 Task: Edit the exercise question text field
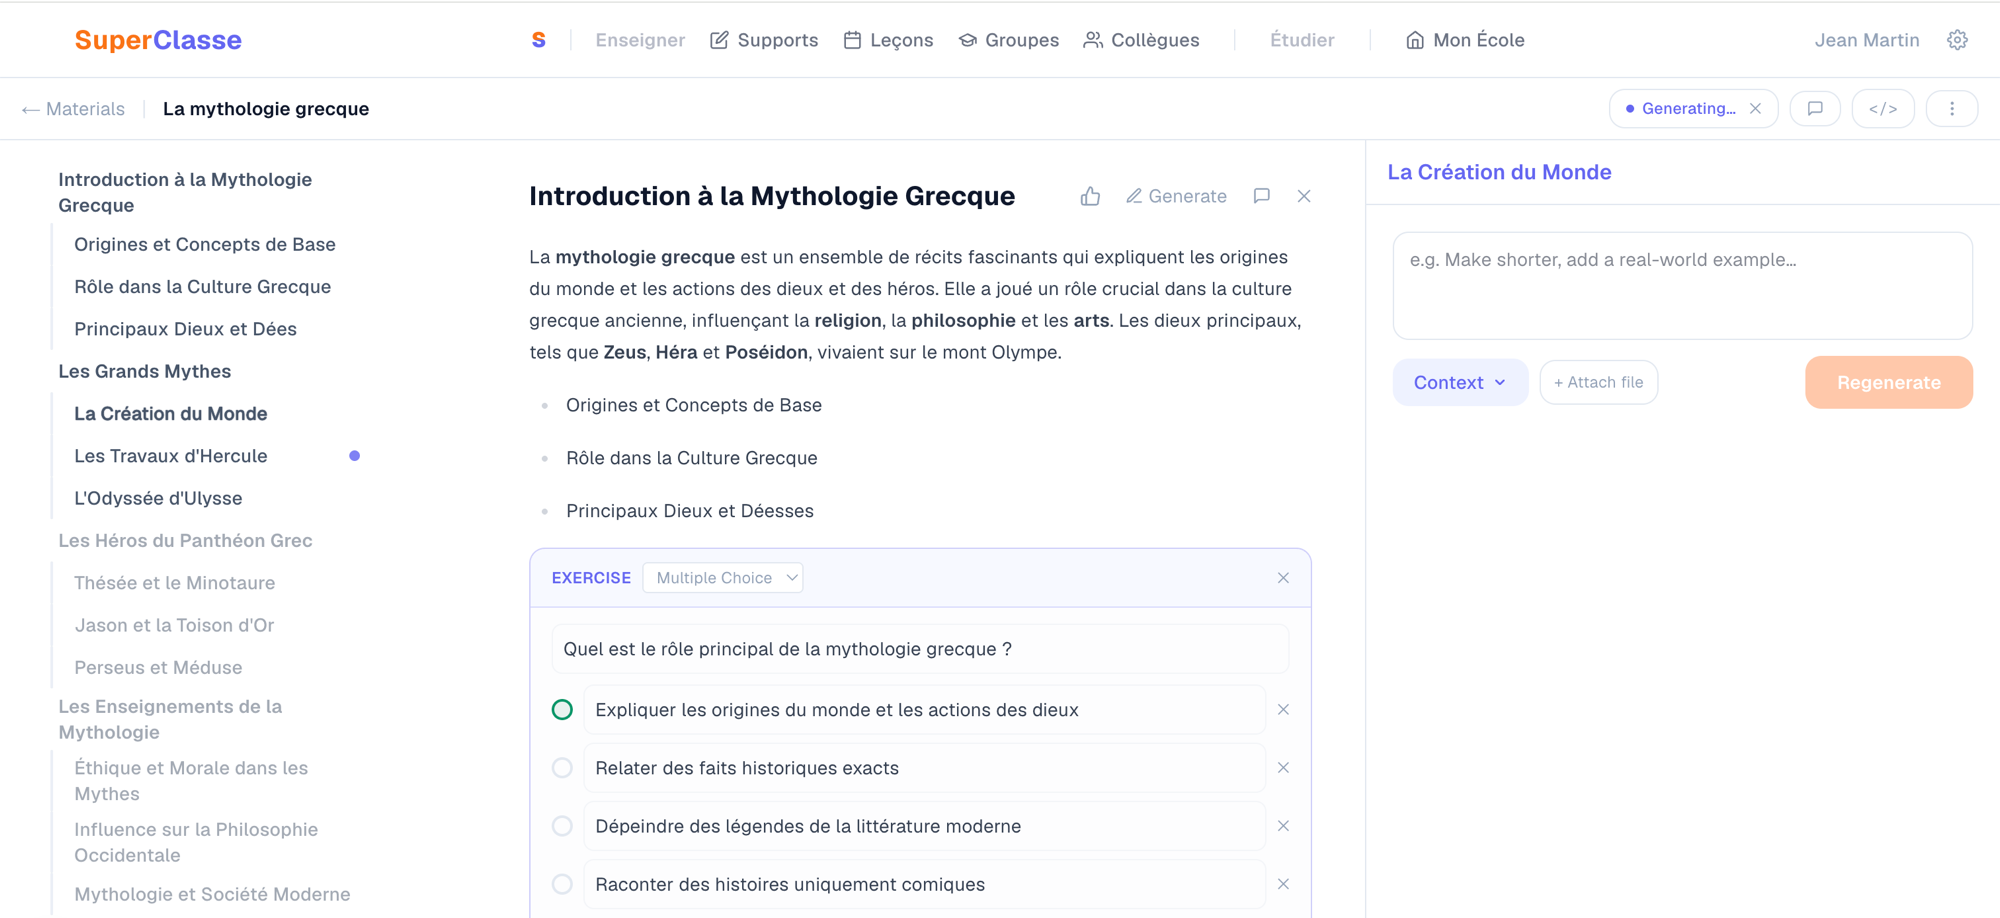(920, 649)
